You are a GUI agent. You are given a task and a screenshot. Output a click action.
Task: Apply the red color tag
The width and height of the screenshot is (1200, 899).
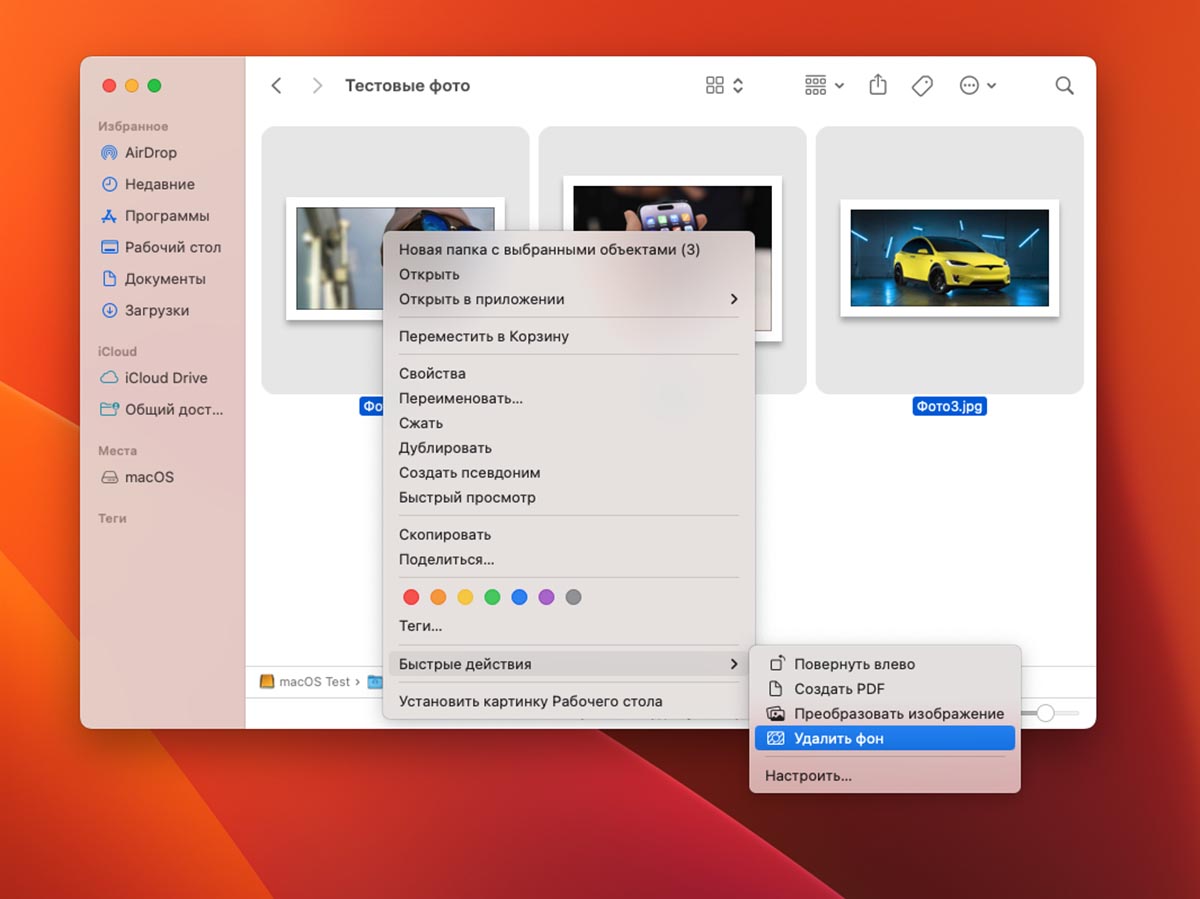(411, 597)
